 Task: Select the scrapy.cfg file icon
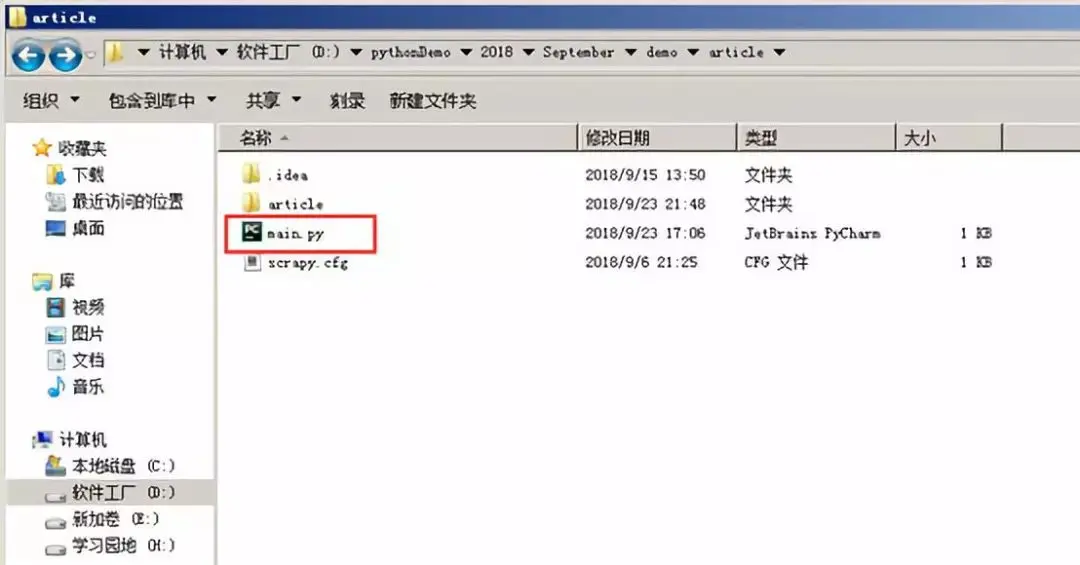252,262
